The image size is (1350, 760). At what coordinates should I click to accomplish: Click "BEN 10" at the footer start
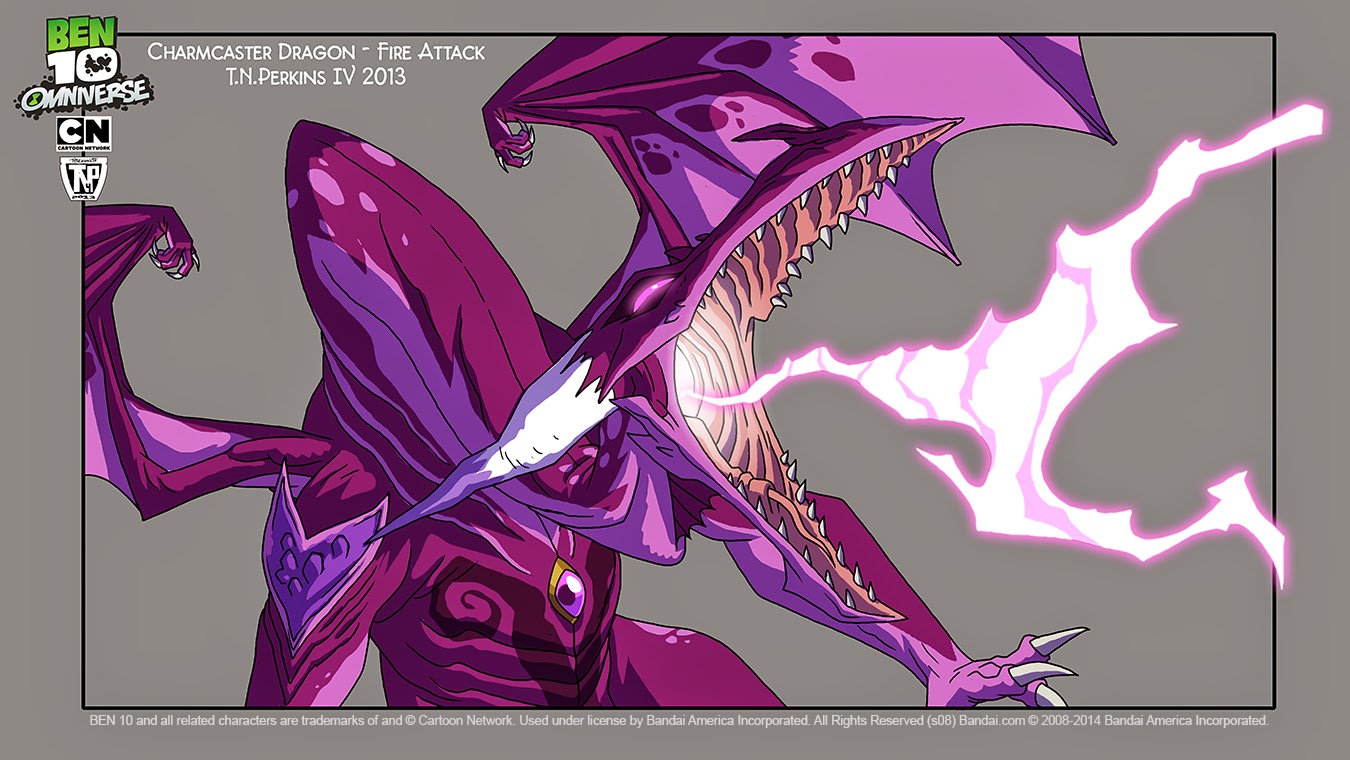pyautogui.click(x=112, y=720)
